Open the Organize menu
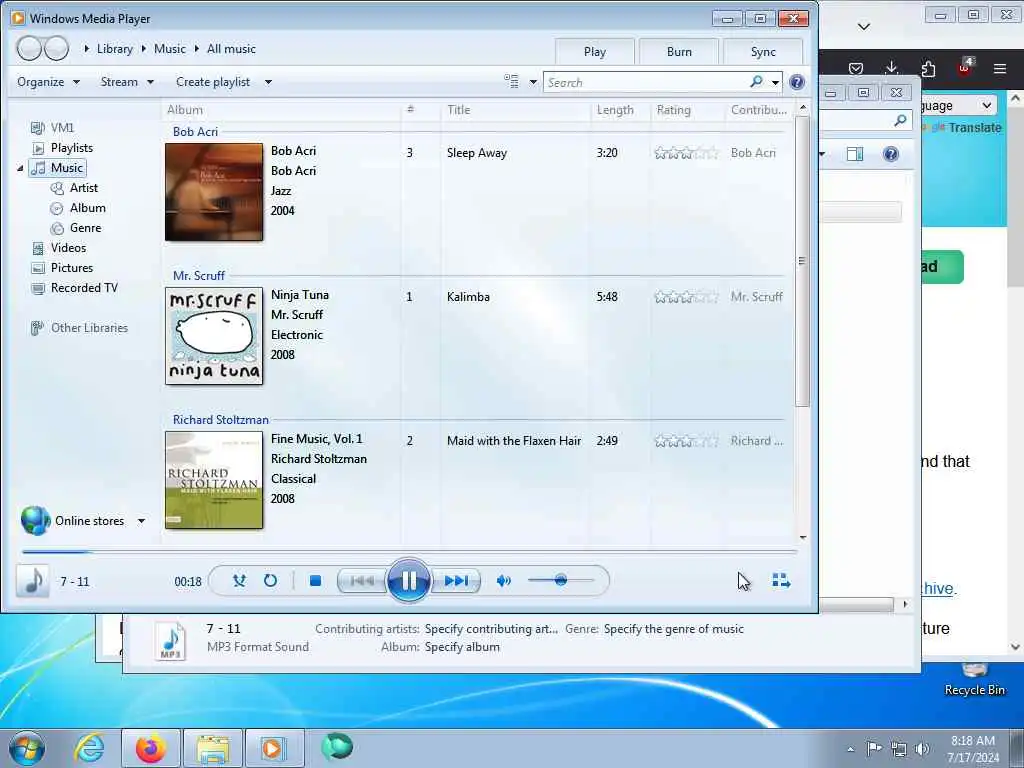Image resolution: width=1024 pixels, height=768 pixels. point(48,82)
